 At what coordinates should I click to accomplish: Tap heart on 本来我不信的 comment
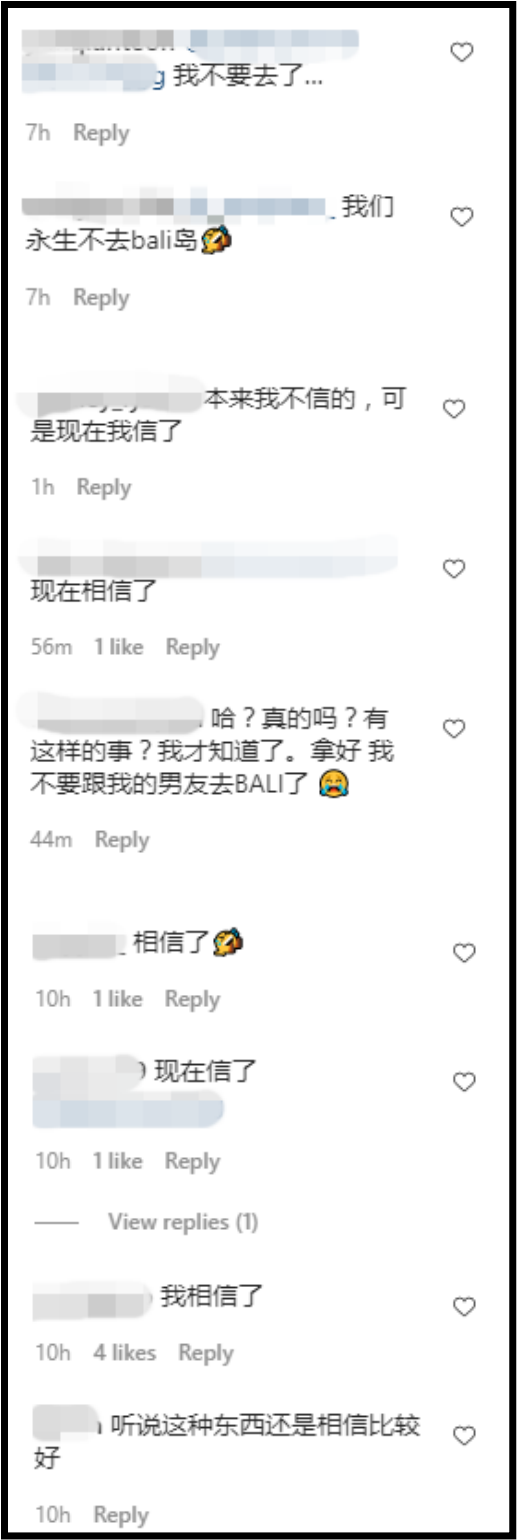click(454, 409)
